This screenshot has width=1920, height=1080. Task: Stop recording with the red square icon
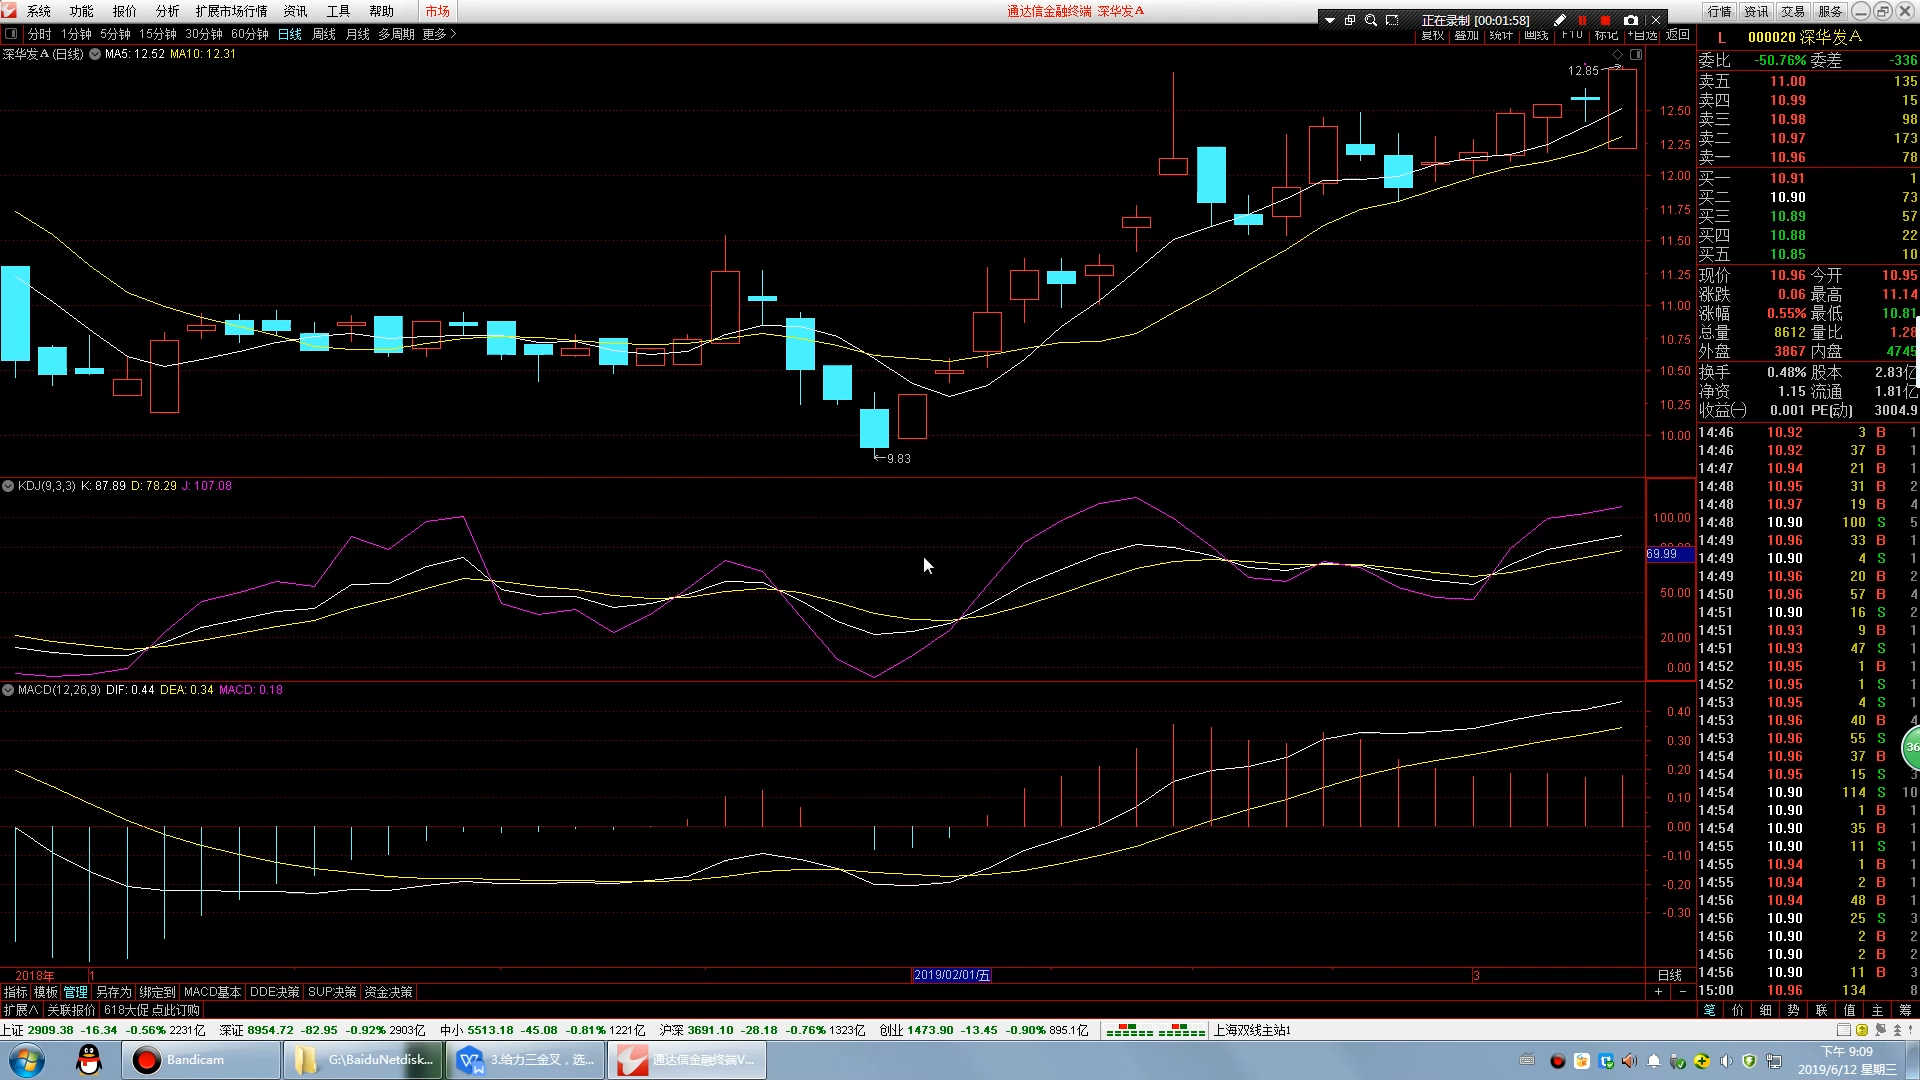pos(1606,20)
